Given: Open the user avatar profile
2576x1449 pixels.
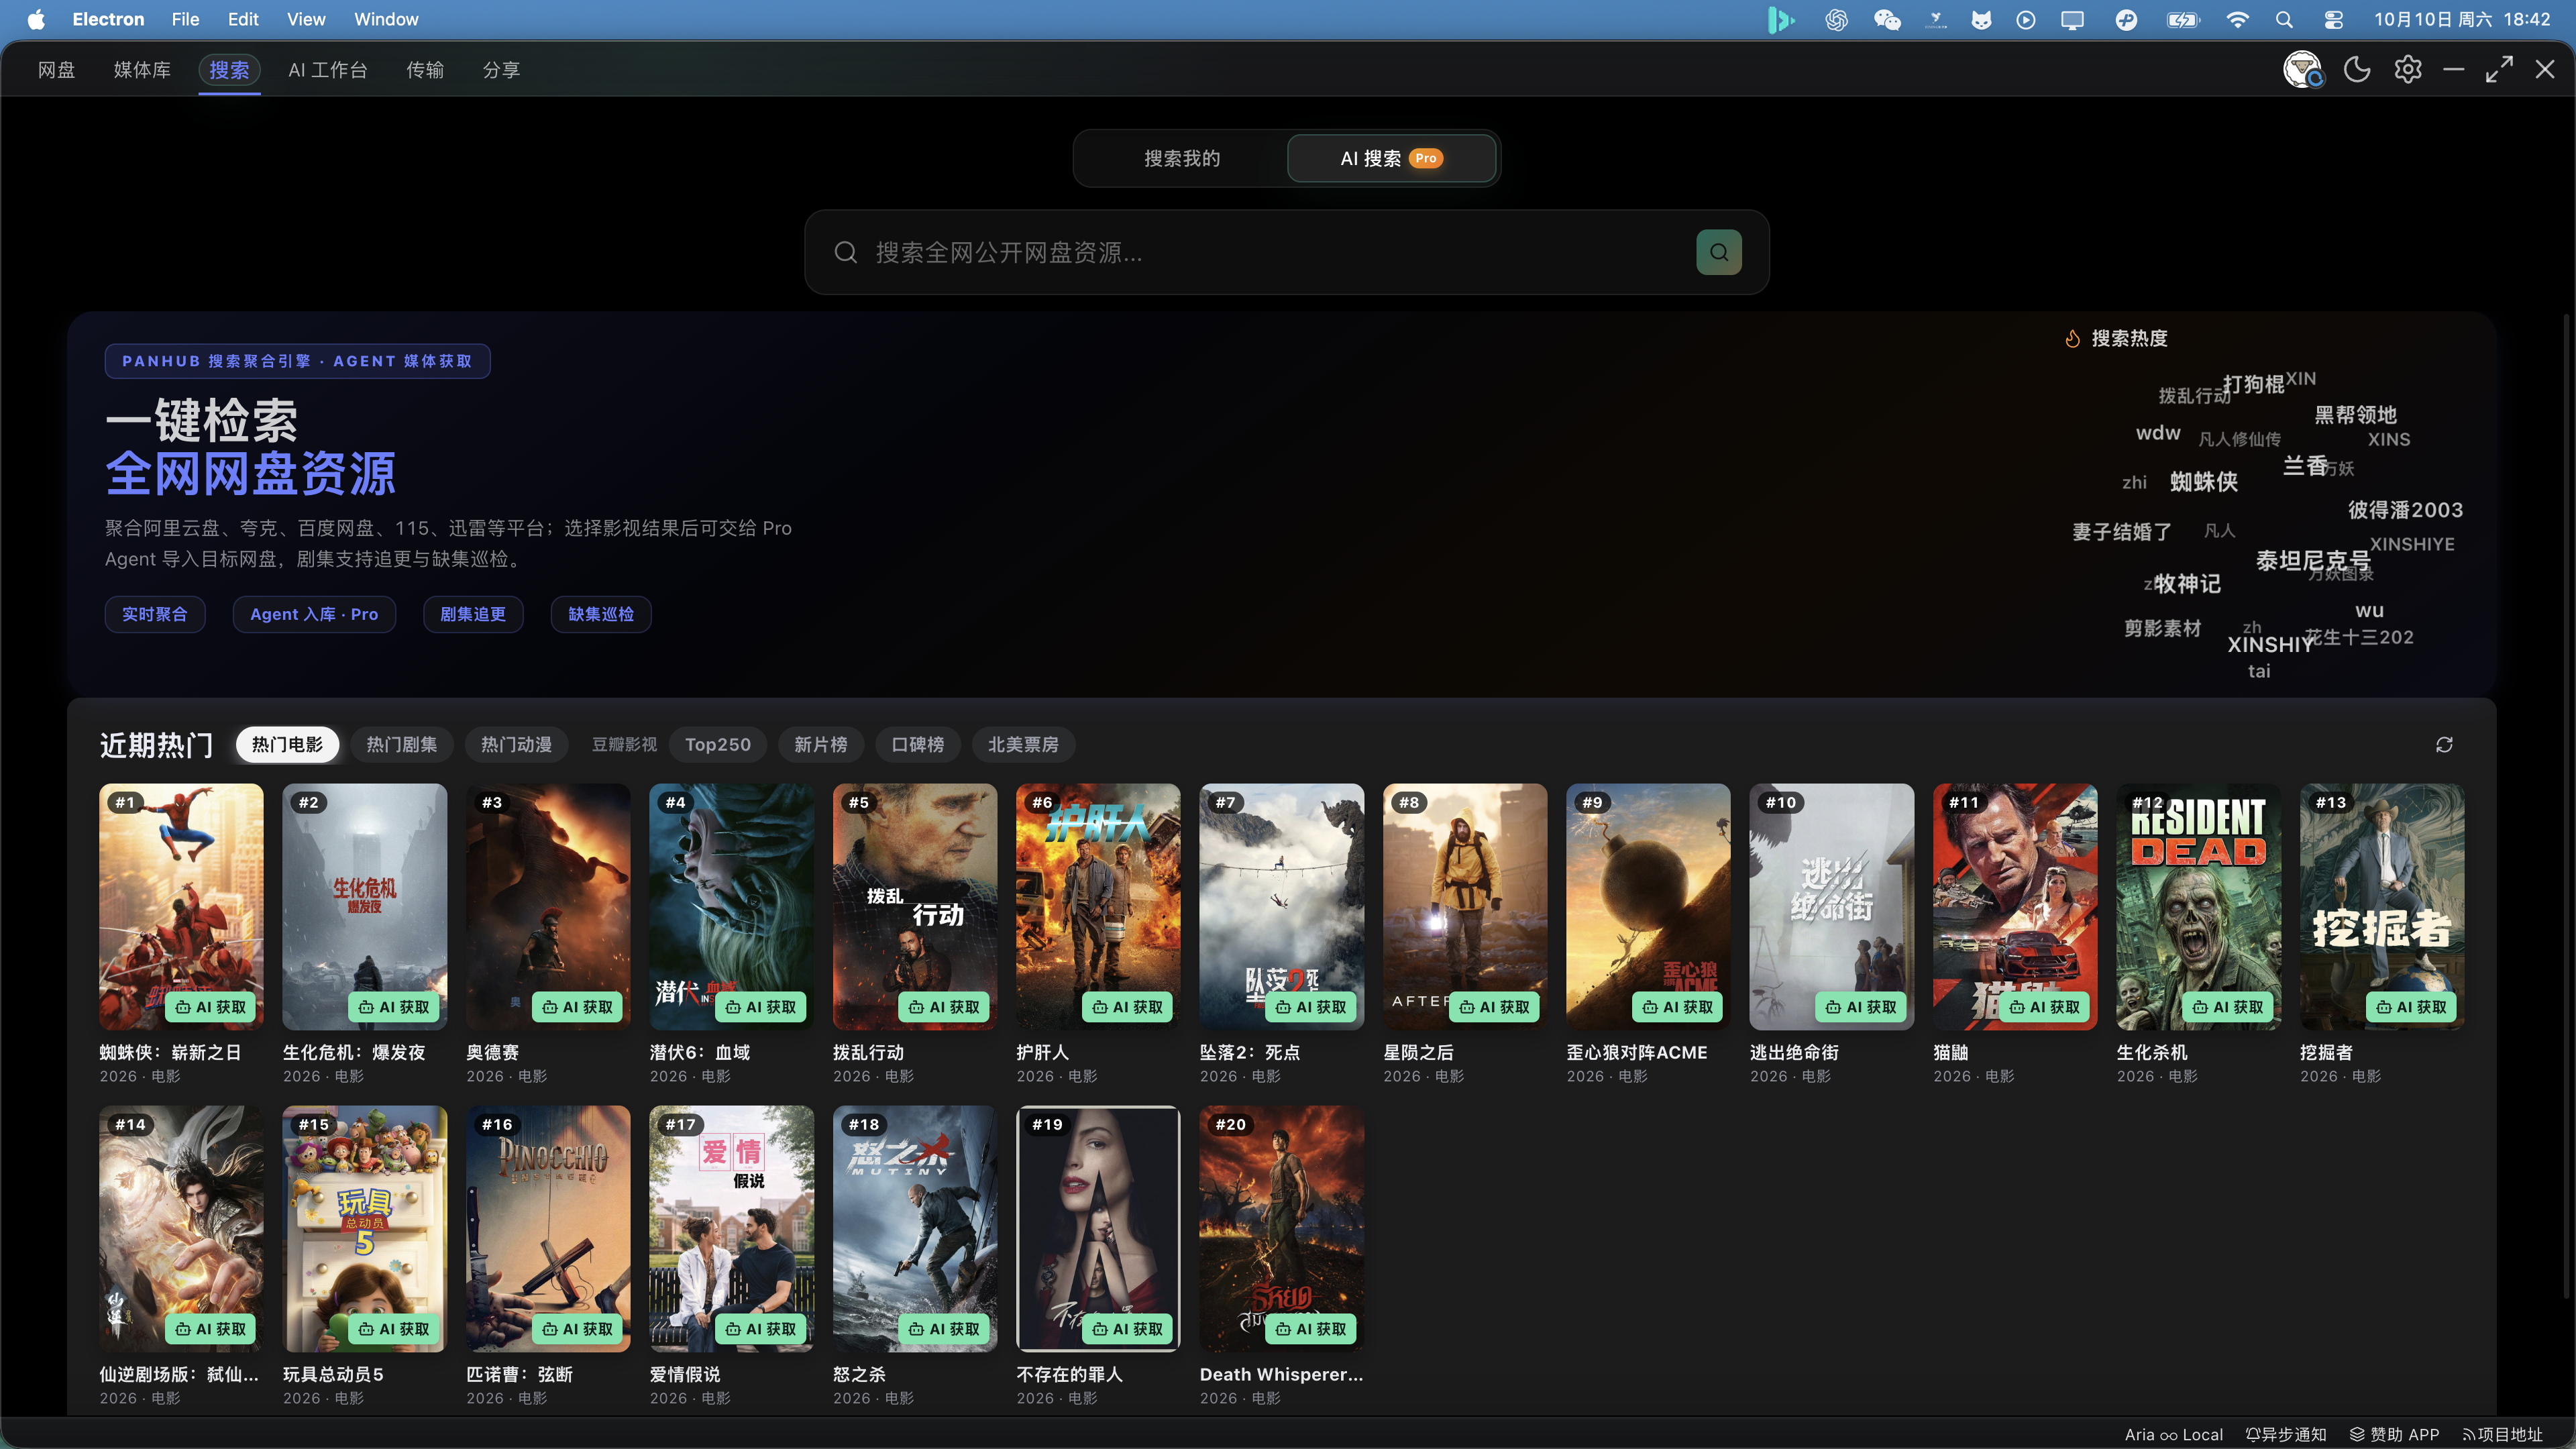Looking at the screenshot, I should [2302, 69].
